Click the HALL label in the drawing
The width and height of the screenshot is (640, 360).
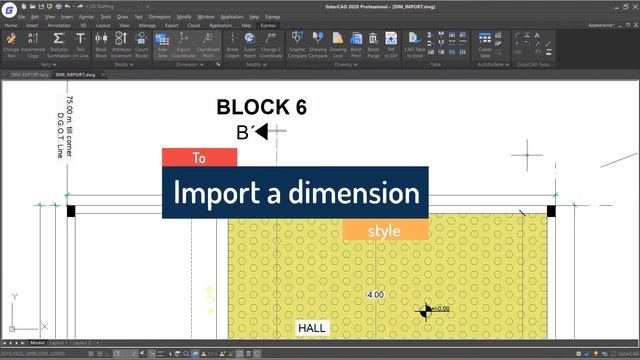pos(312,328)
